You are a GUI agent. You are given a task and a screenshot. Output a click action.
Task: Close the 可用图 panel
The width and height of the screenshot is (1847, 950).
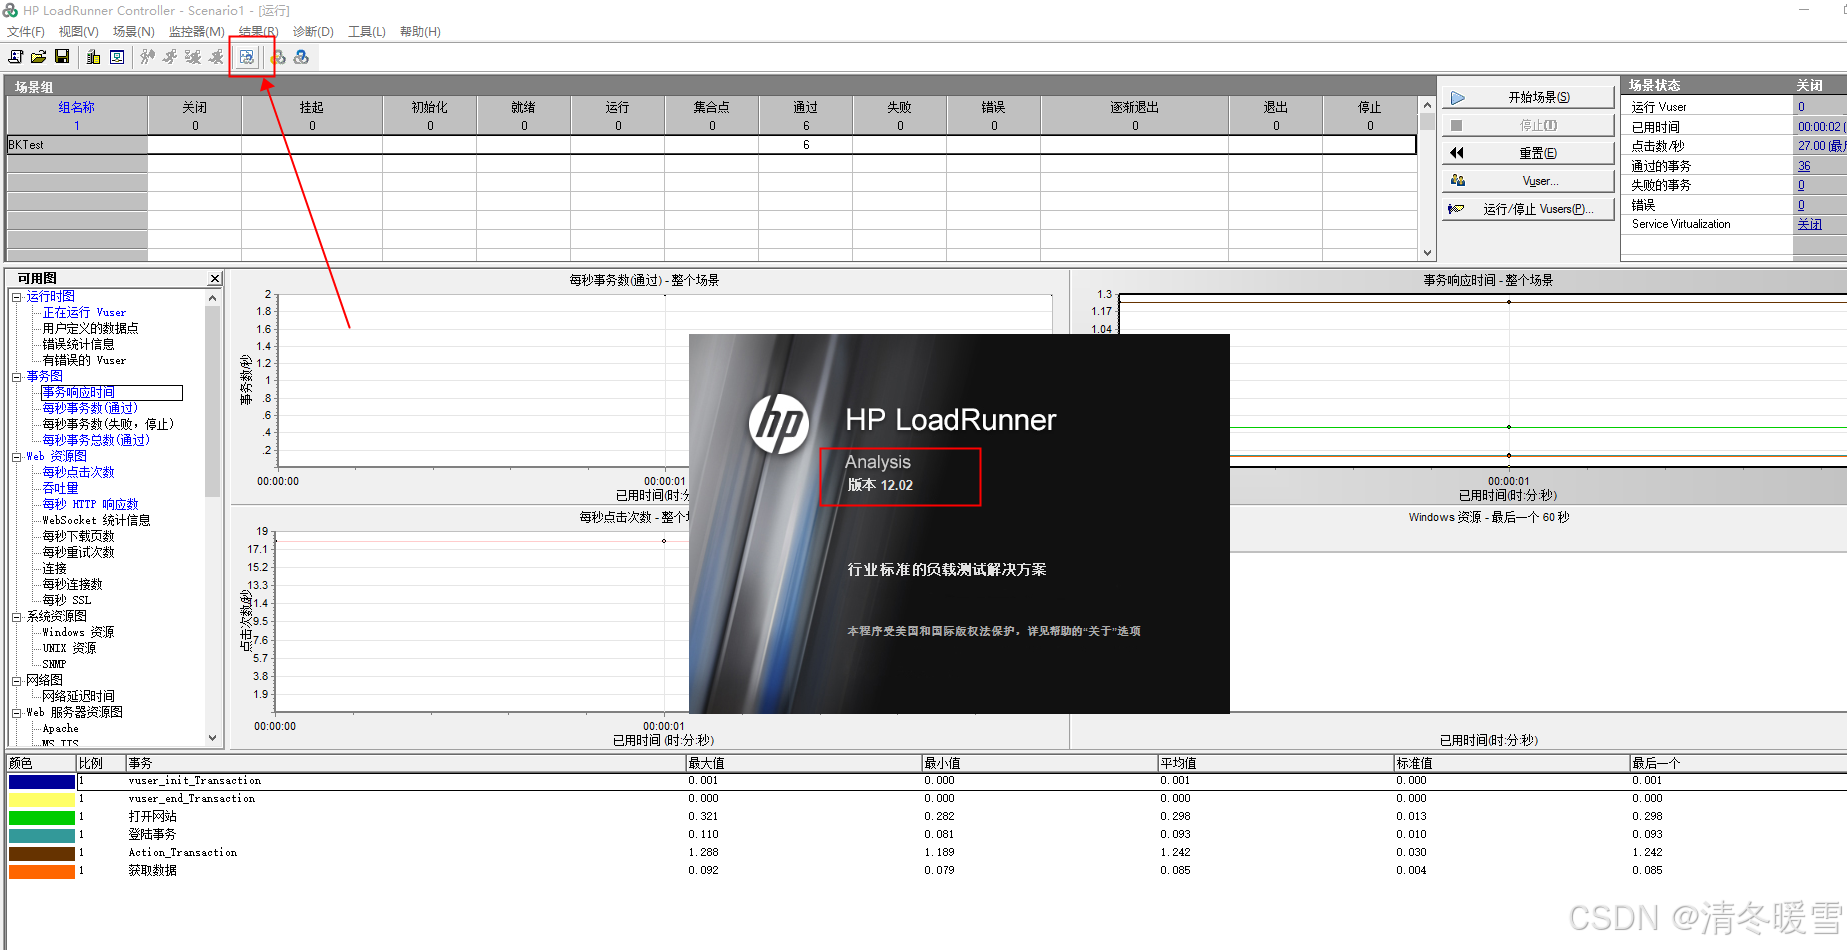coord(214,278)
